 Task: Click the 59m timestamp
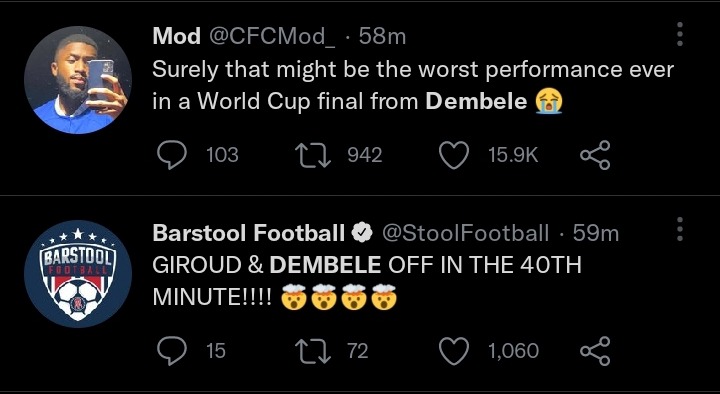596,233
